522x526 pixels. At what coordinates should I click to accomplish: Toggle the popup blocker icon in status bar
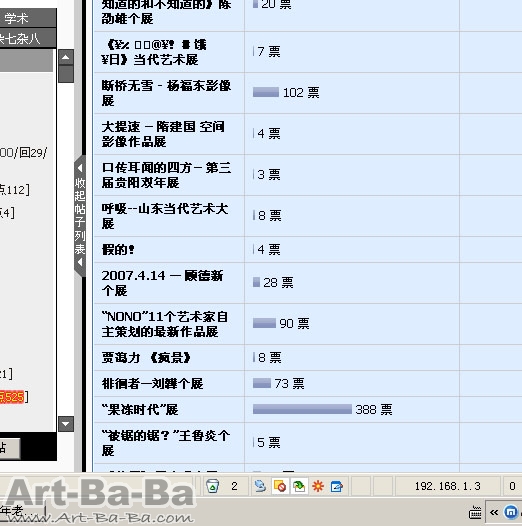[x=279, y=486]
